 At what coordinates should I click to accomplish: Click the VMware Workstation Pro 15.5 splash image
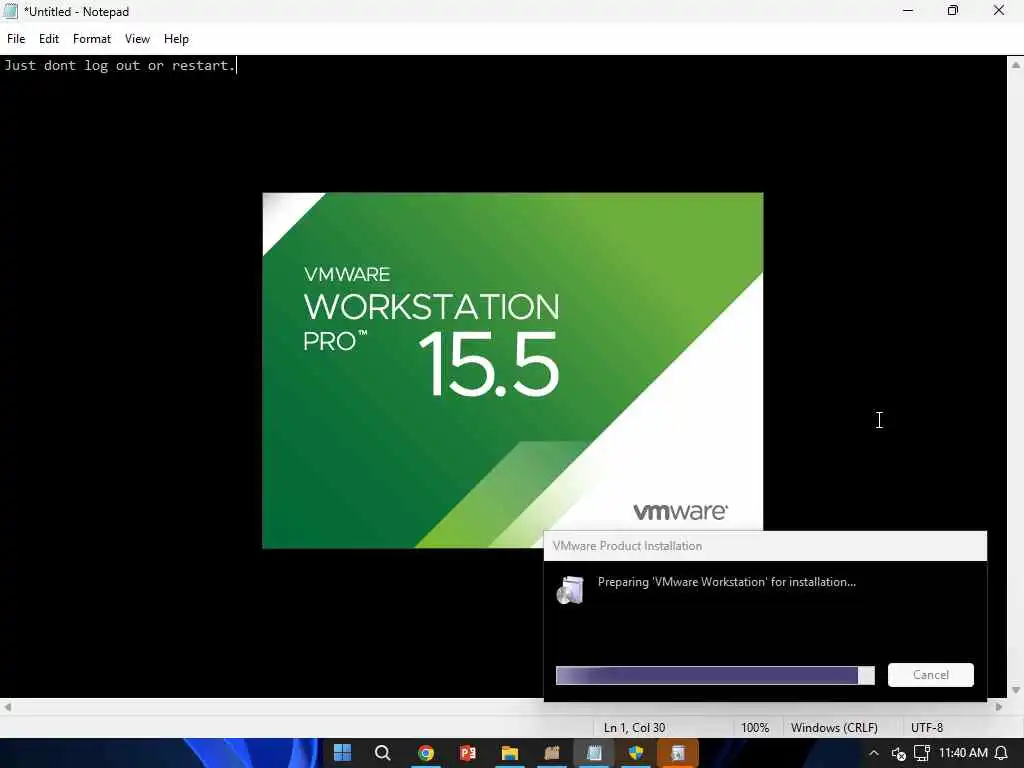click(513, 370)
